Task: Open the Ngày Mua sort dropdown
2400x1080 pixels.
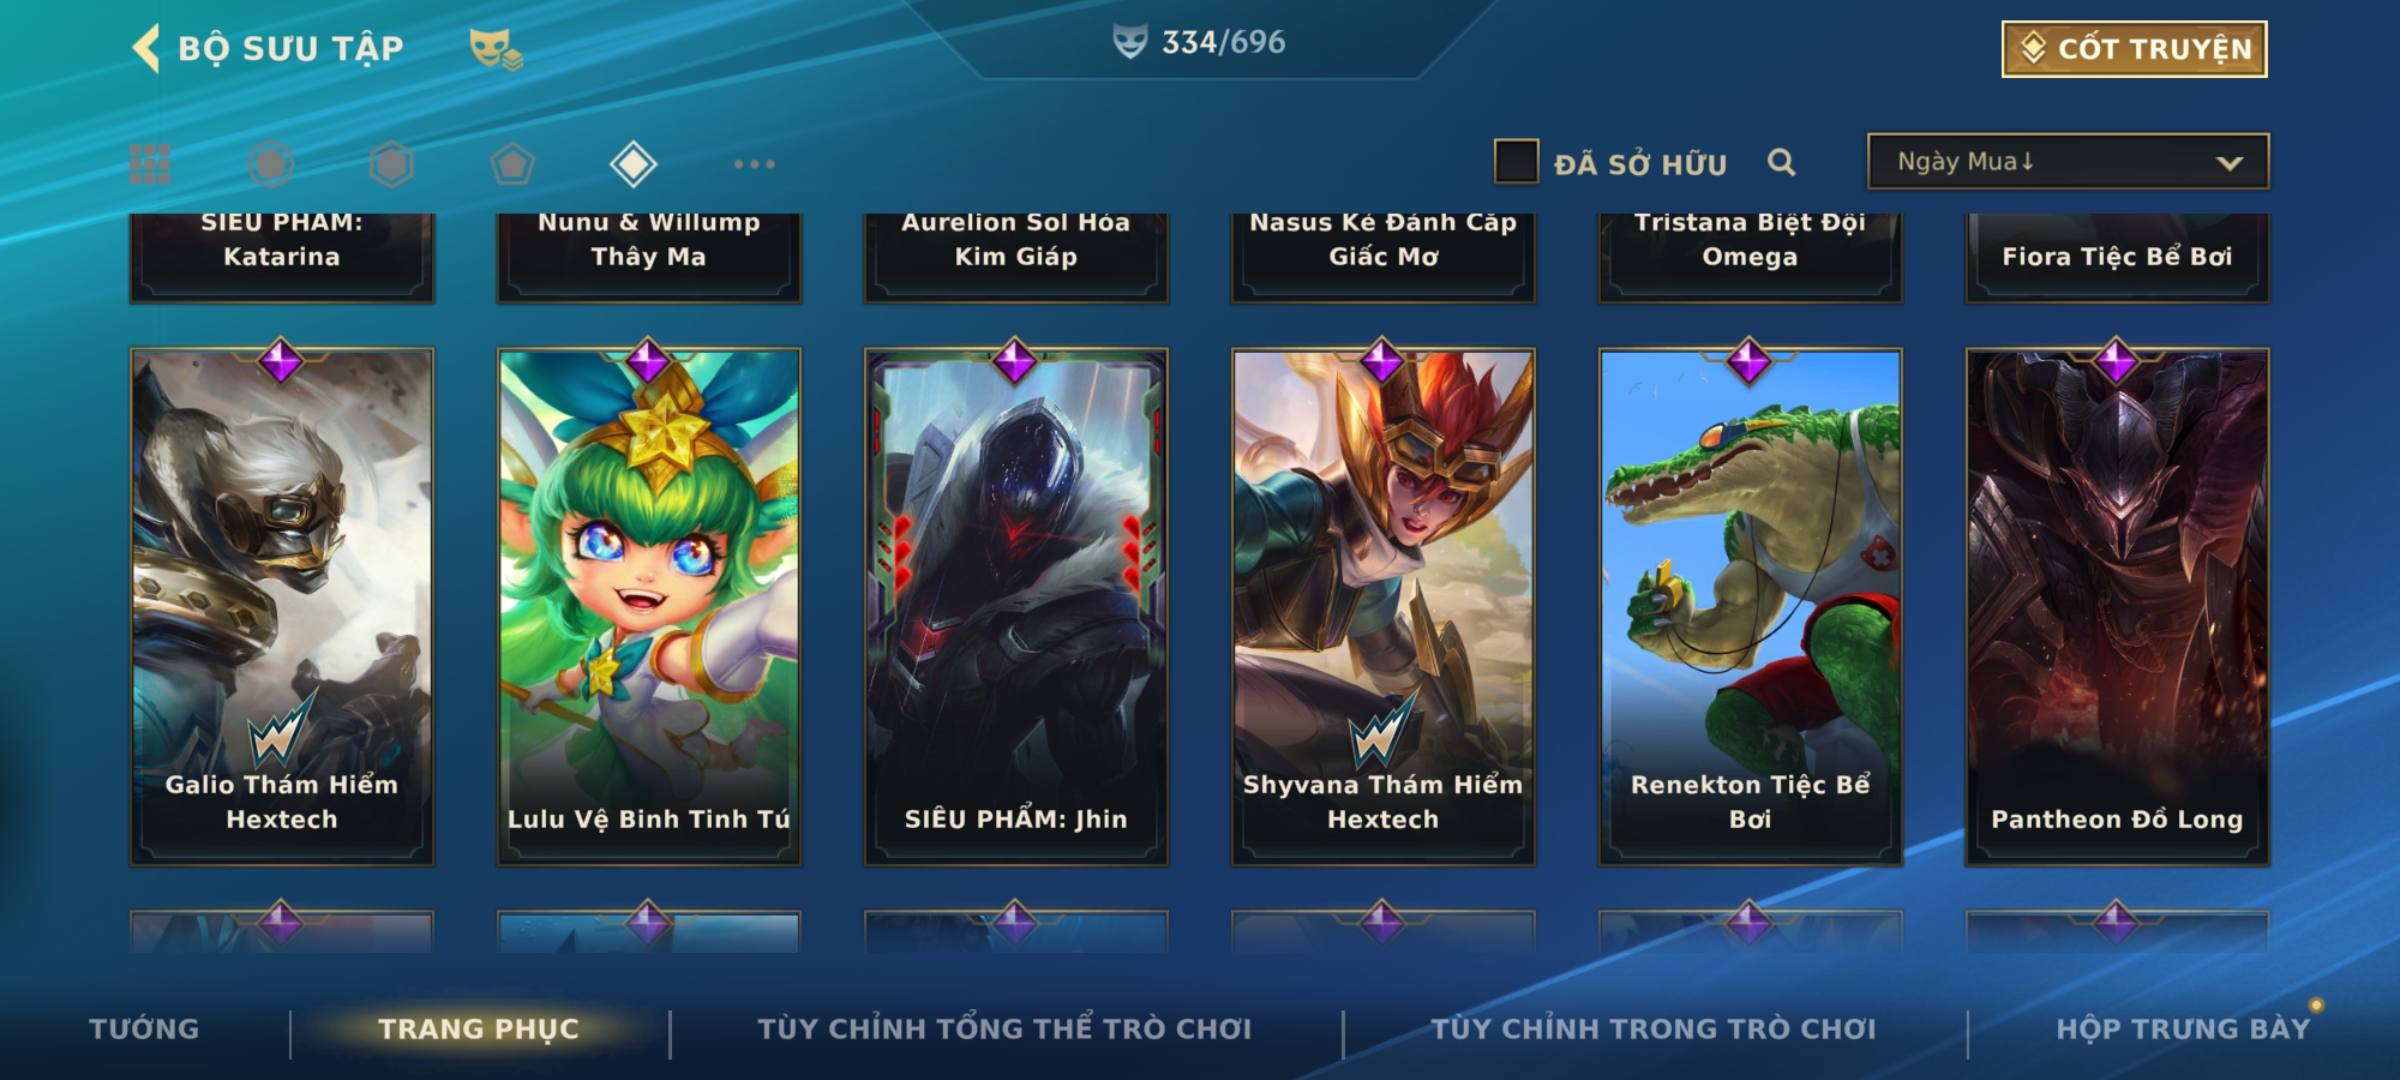Action: tap(2068, 161)
